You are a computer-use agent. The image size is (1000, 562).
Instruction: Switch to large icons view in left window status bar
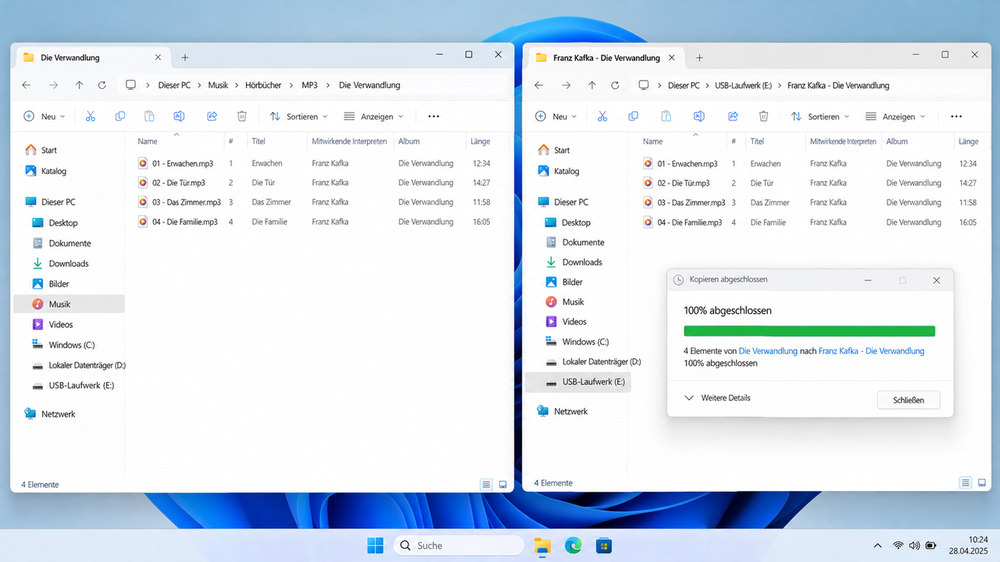point(503,484)
